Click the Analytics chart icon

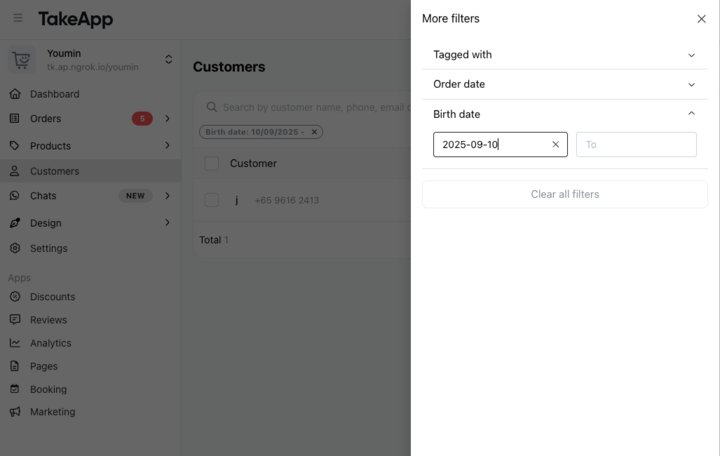coord(15,343)
